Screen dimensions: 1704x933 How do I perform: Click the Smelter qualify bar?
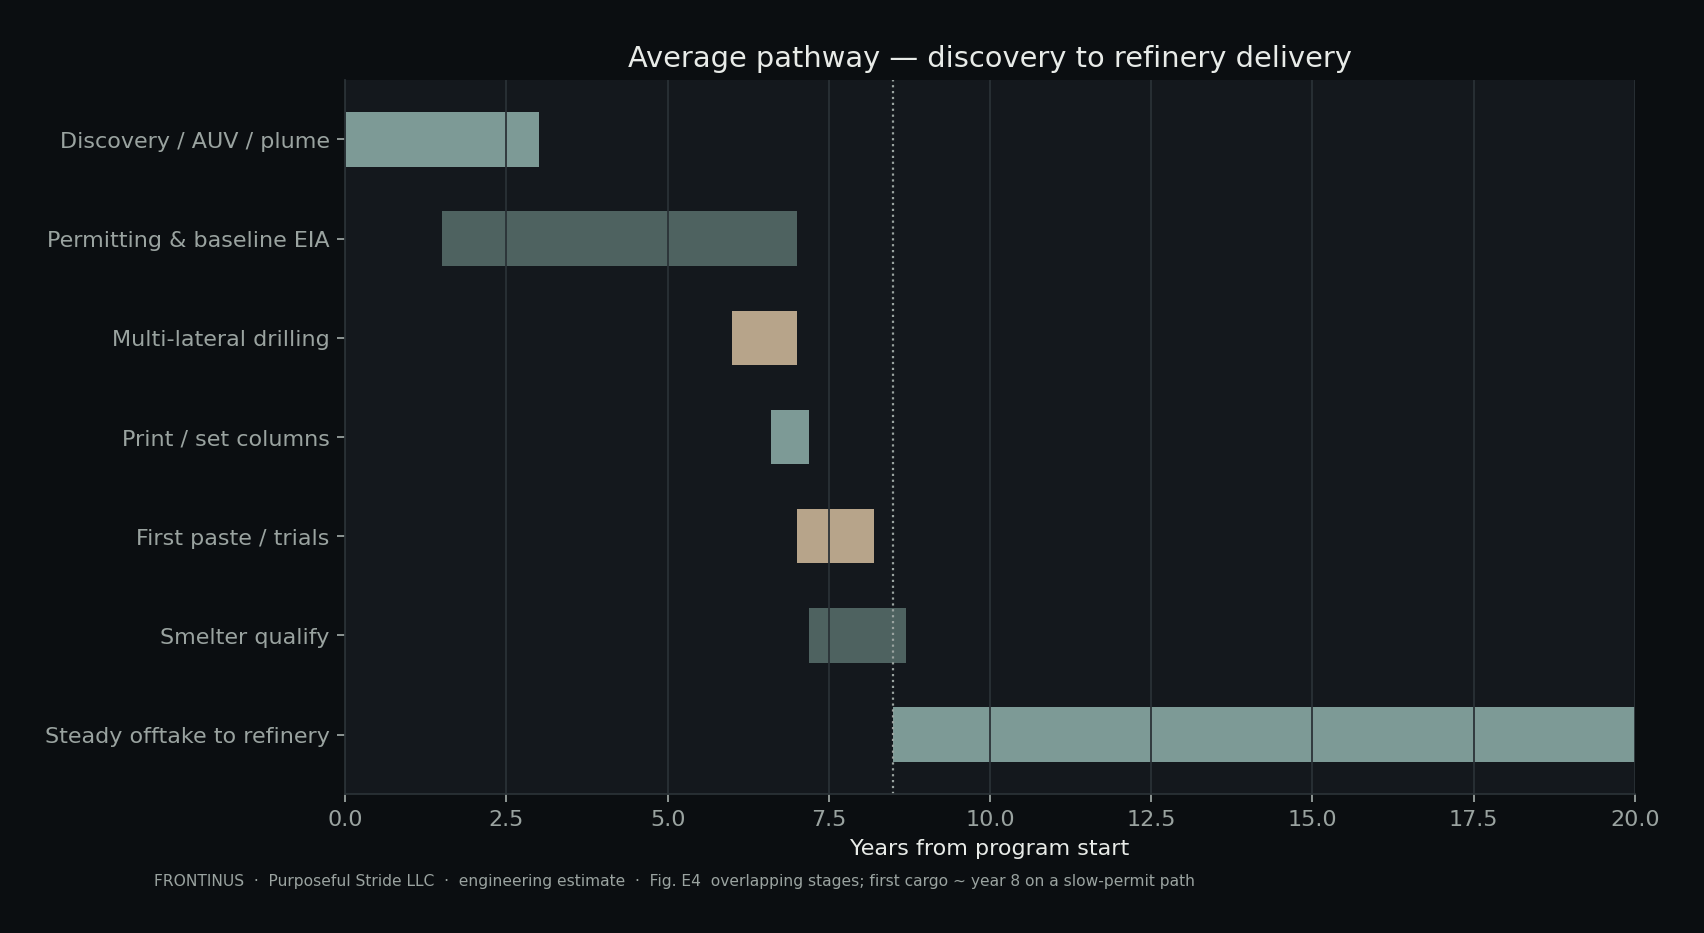[857, 636]
